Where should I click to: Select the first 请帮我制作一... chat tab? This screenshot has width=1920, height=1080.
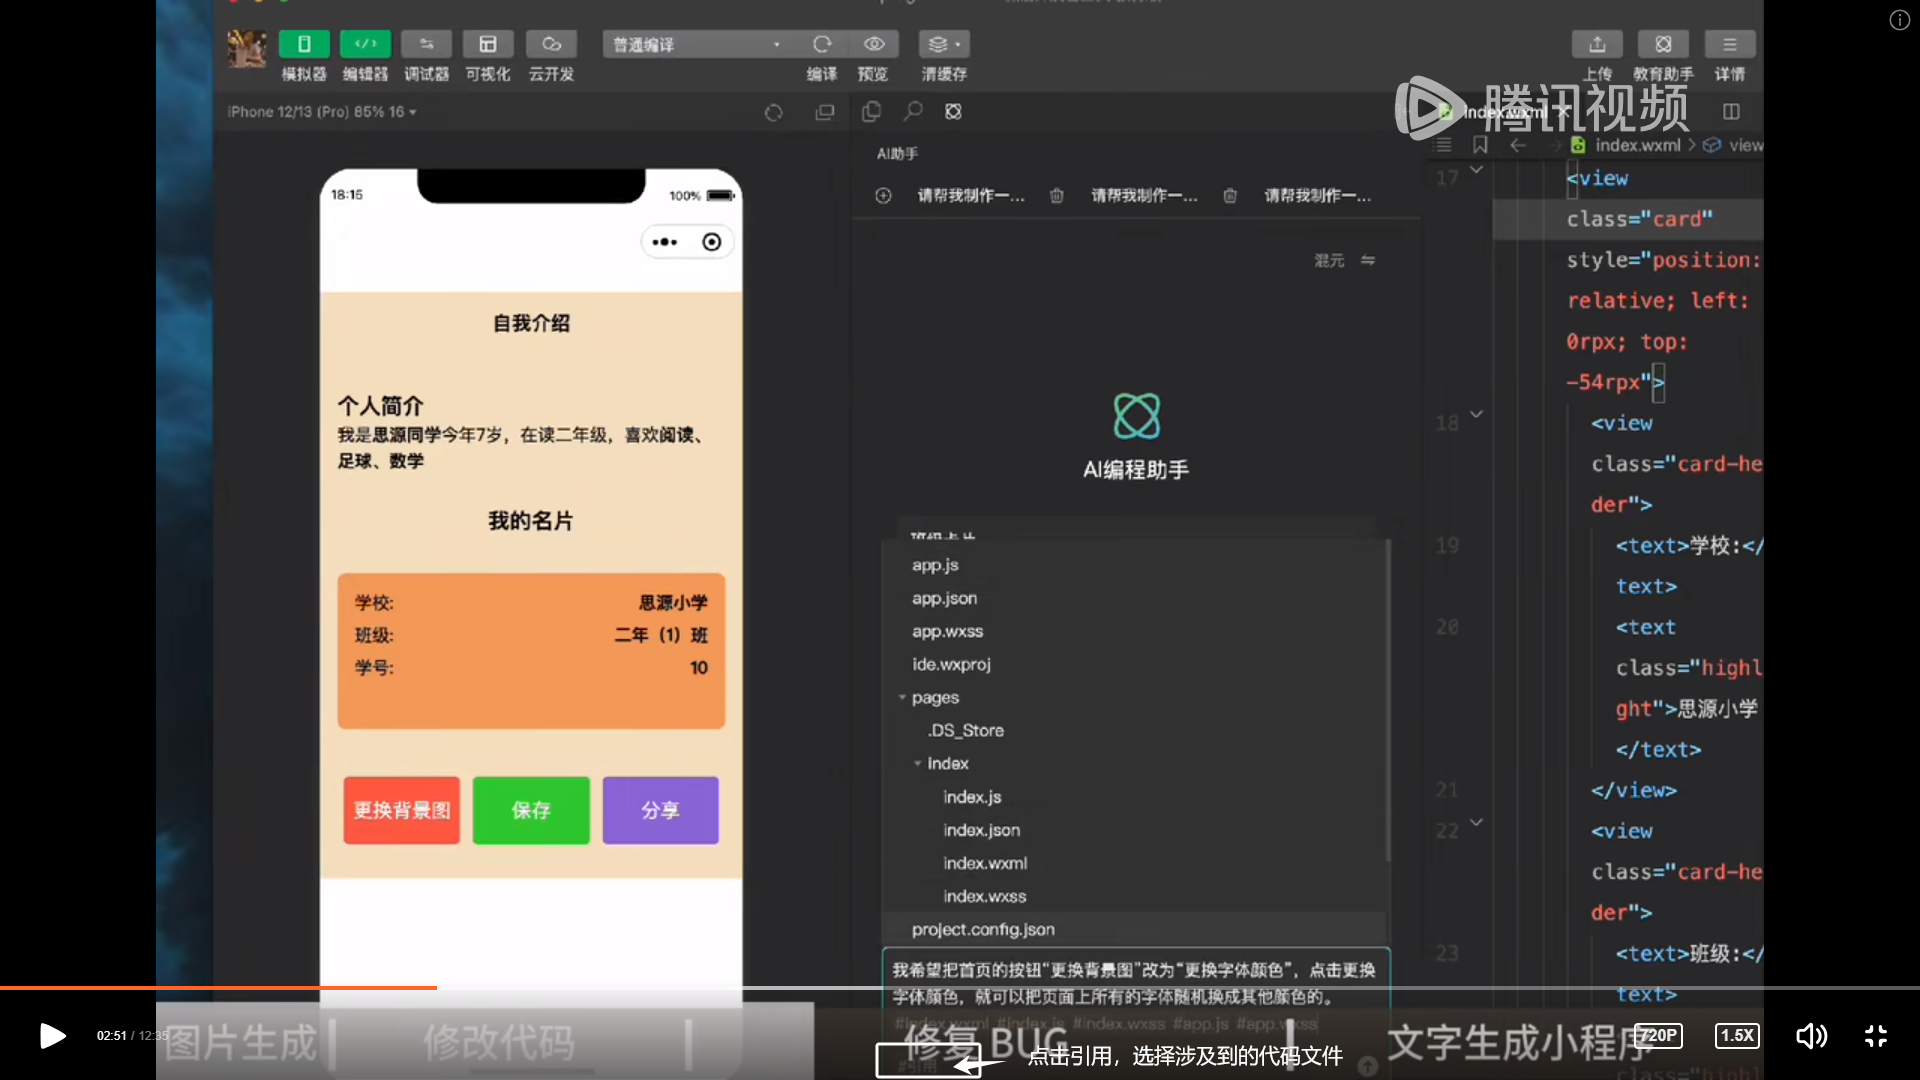(x=970, y=196)
